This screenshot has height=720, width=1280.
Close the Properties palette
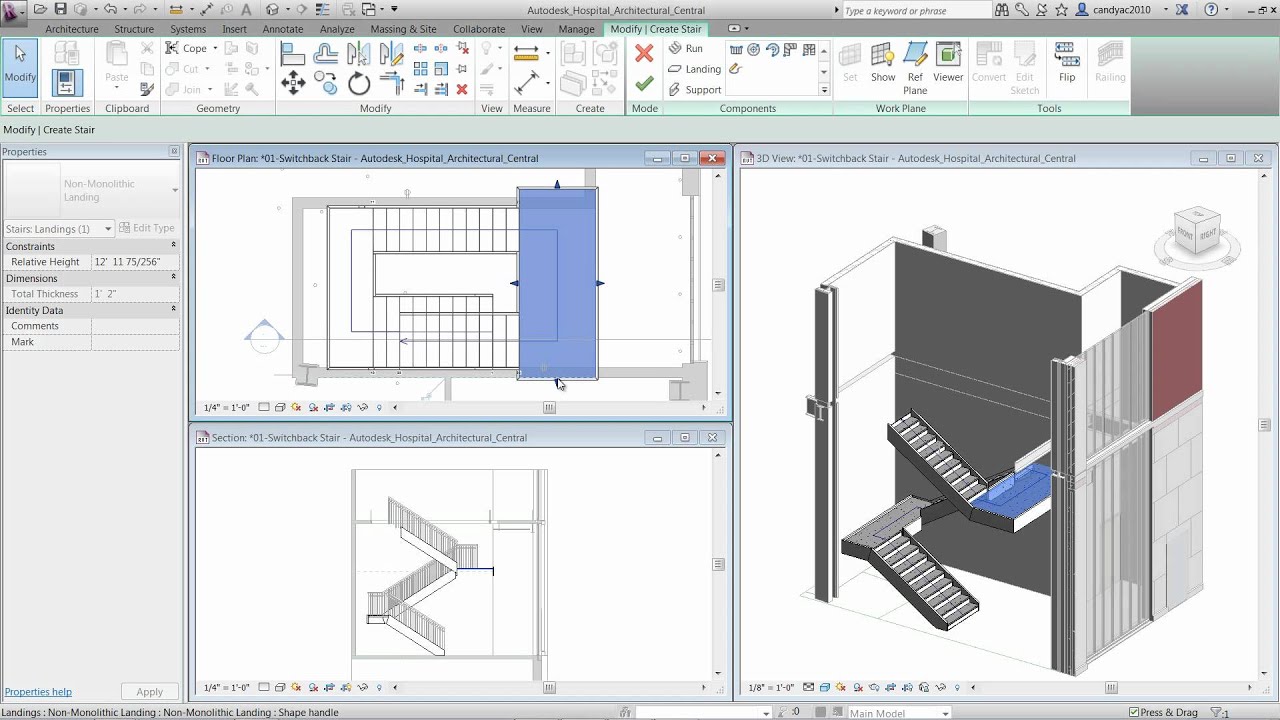pos(174,152)
